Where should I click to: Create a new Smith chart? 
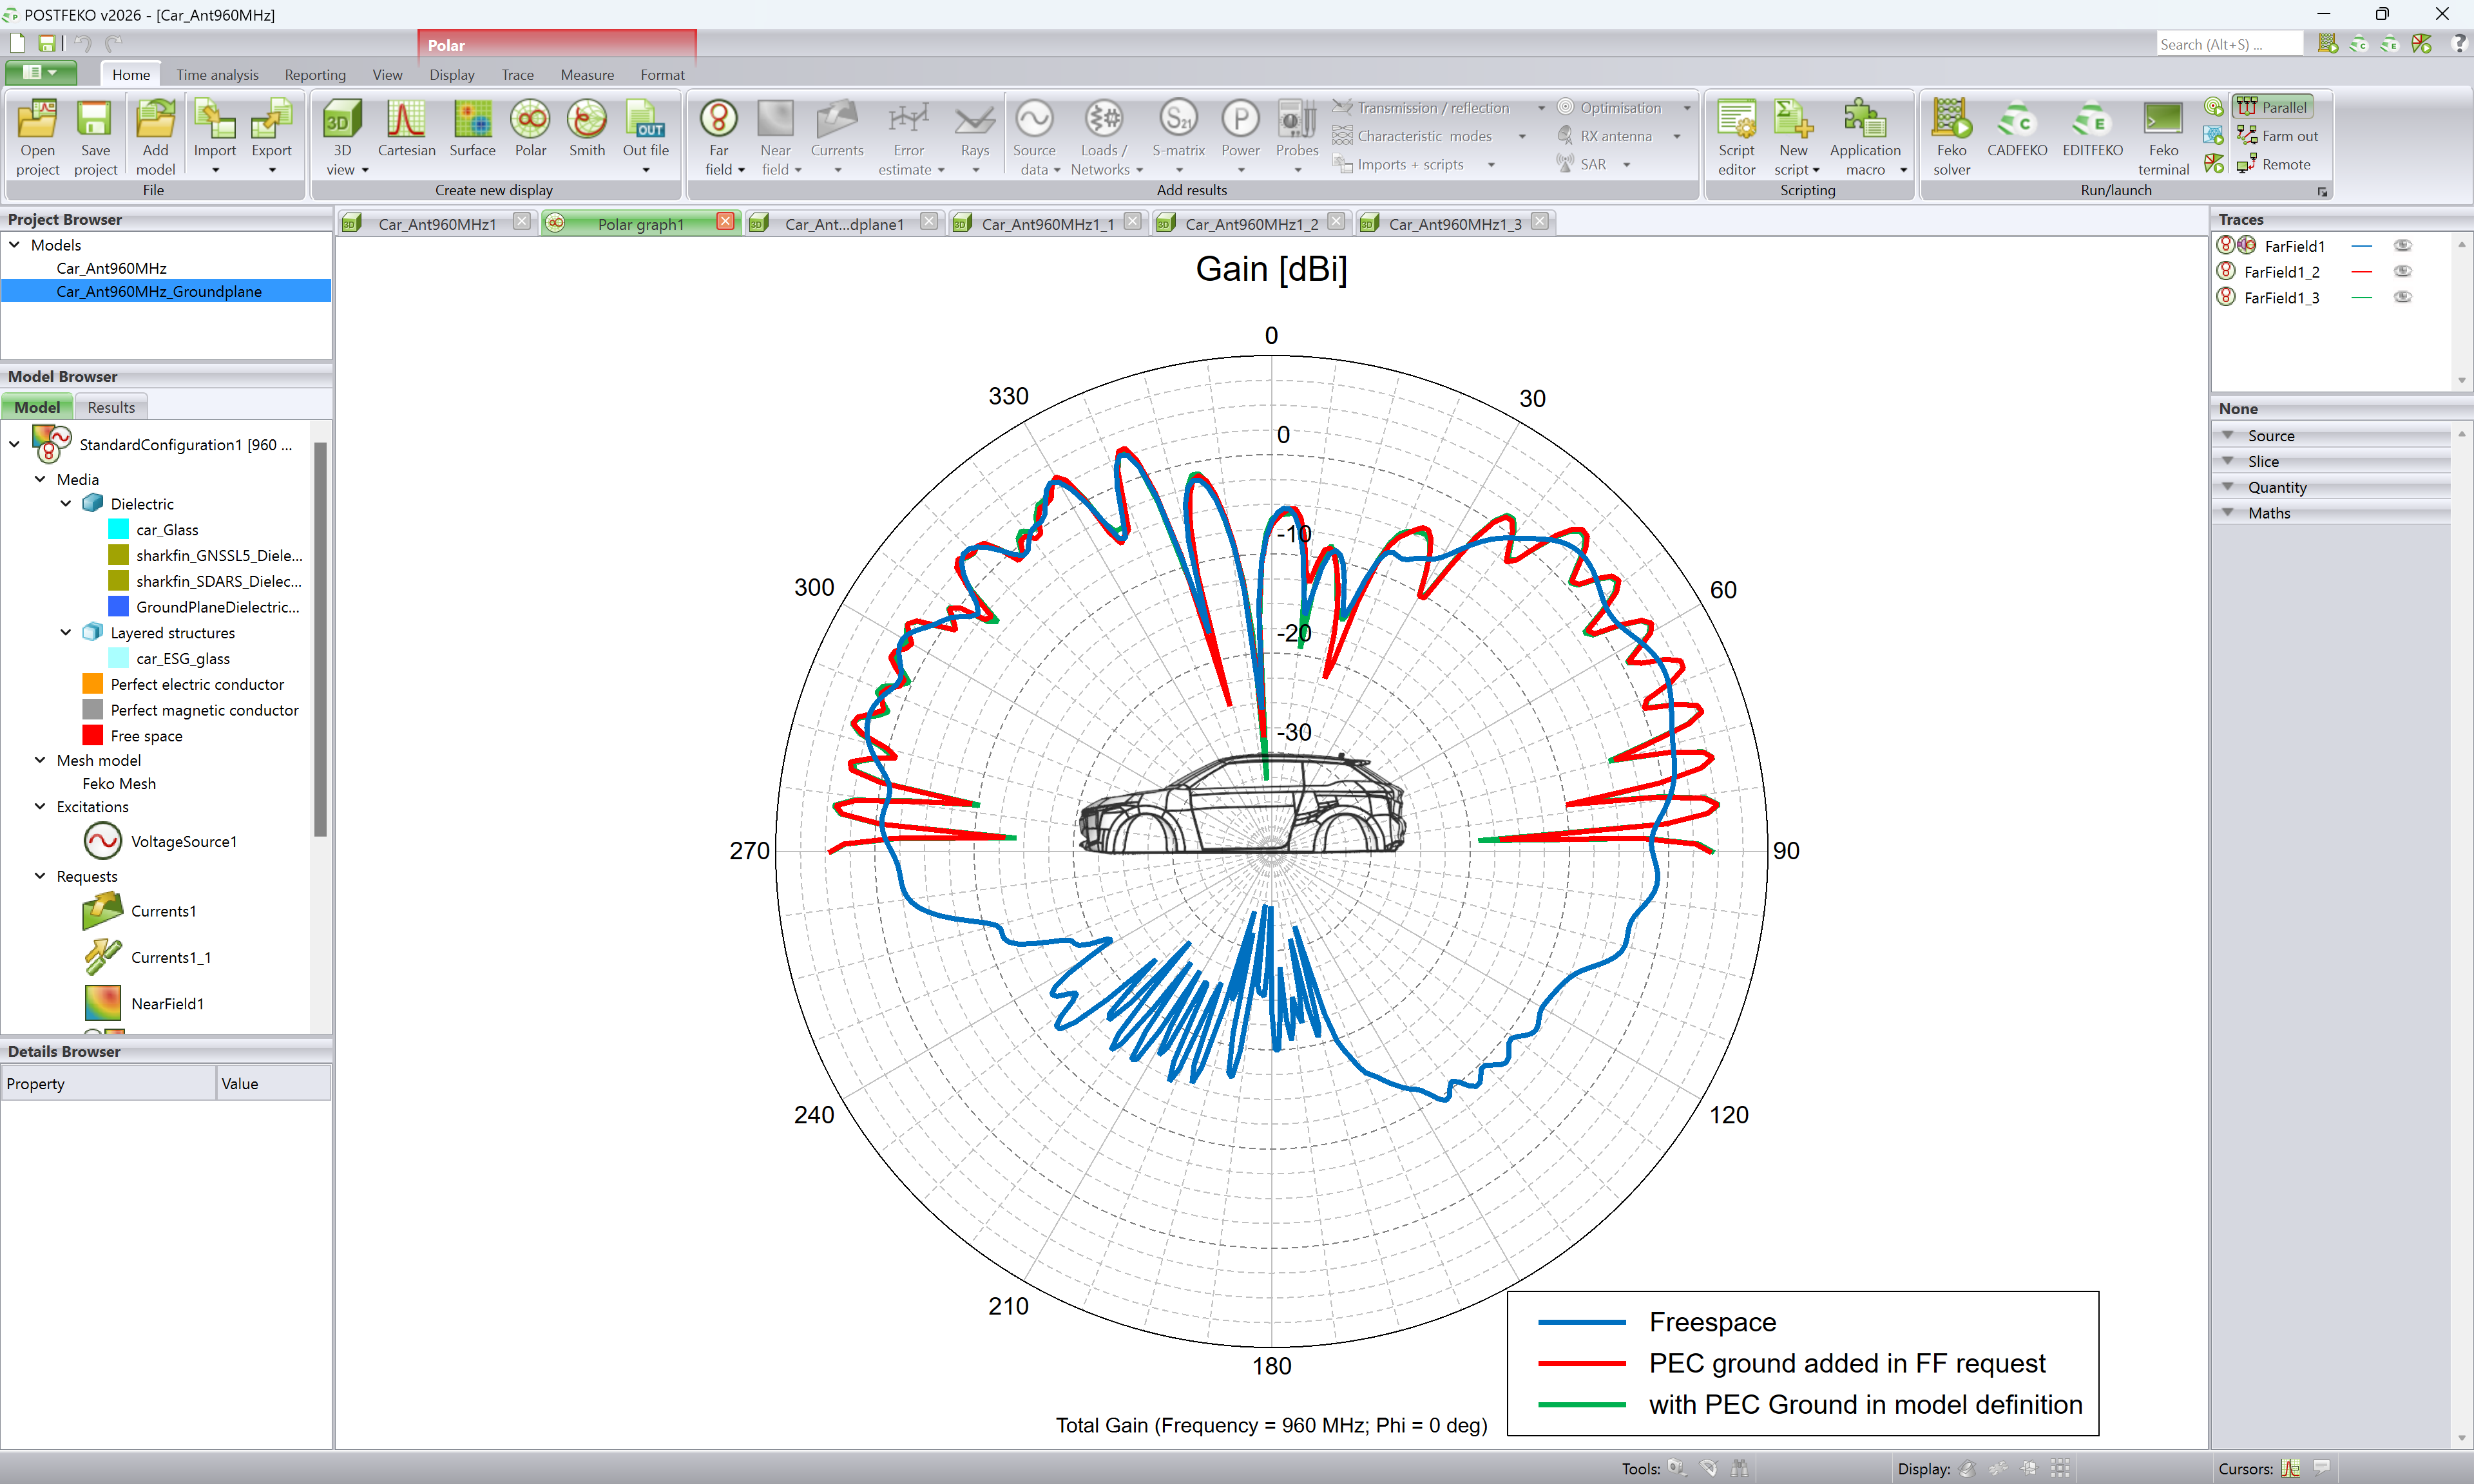click(587, 128)
